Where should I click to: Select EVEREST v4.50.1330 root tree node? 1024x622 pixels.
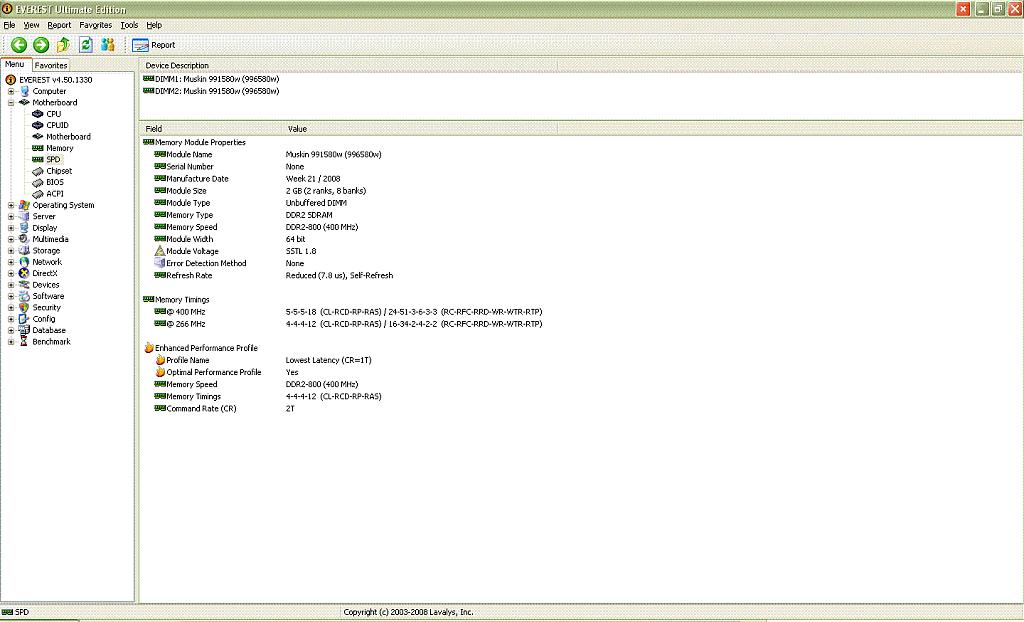56,80
